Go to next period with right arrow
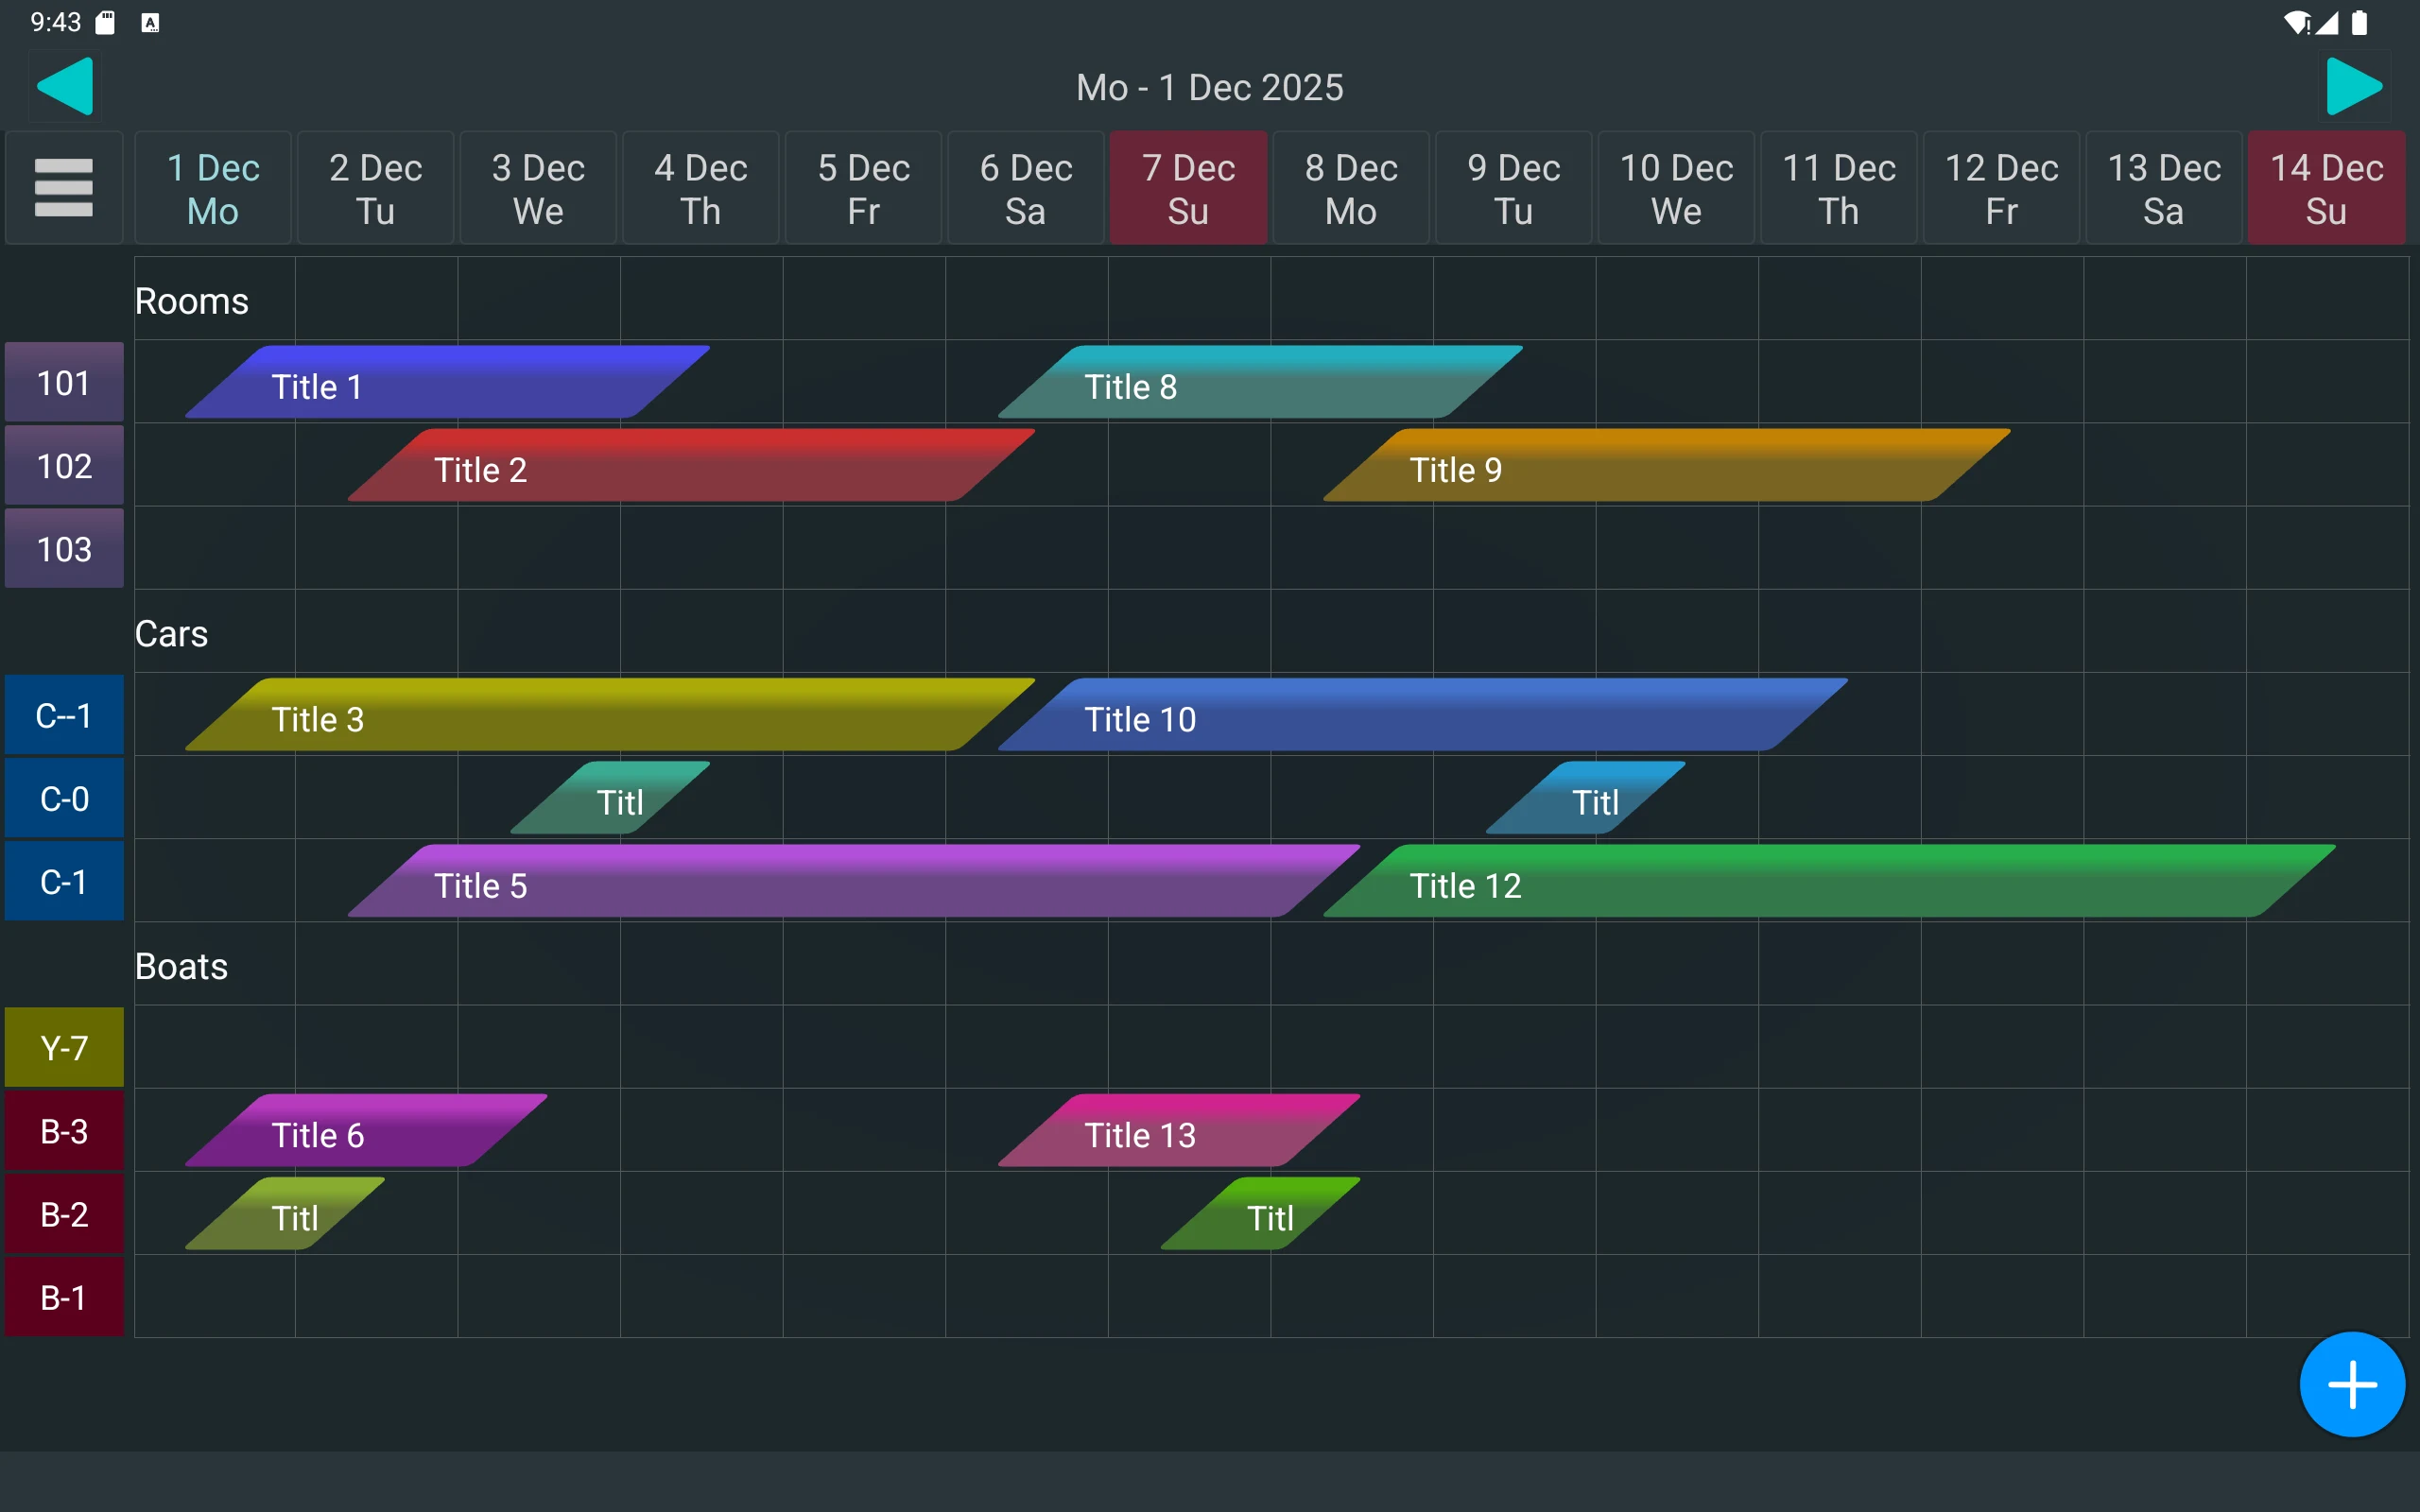 (x=2354, y=87)
